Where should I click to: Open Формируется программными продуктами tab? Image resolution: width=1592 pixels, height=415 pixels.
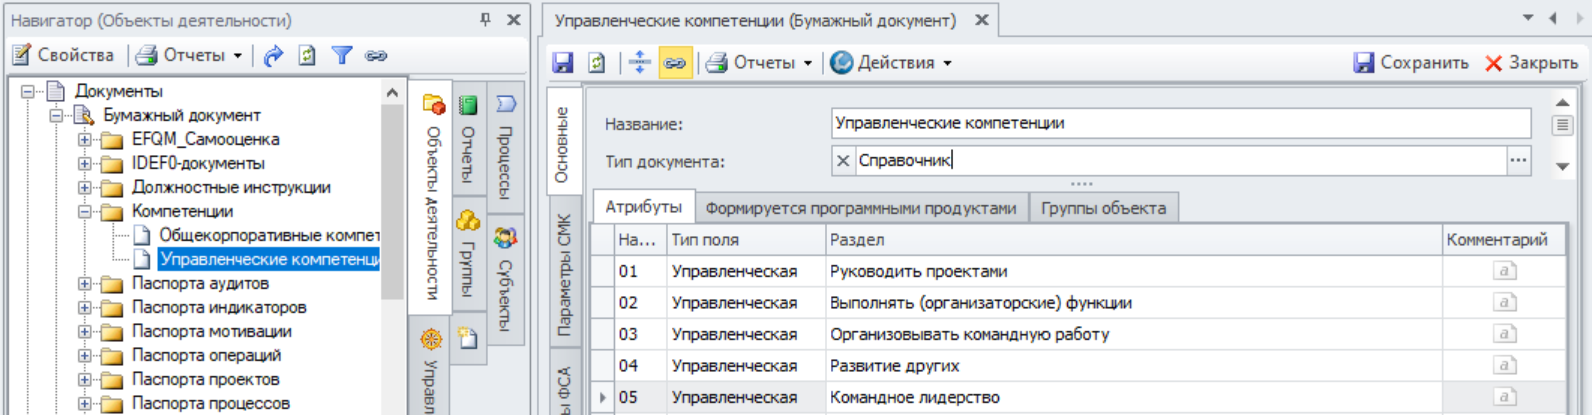(860, 208)
